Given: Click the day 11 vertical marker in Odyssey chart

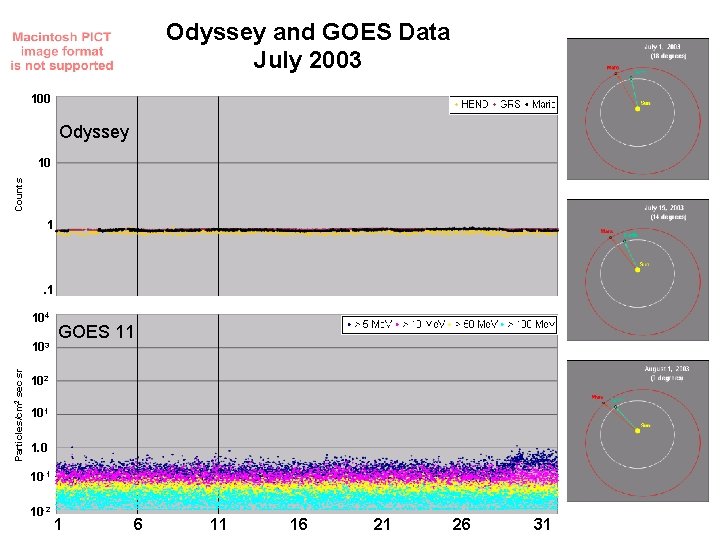Looking at the screenshot, I should 218,196.
